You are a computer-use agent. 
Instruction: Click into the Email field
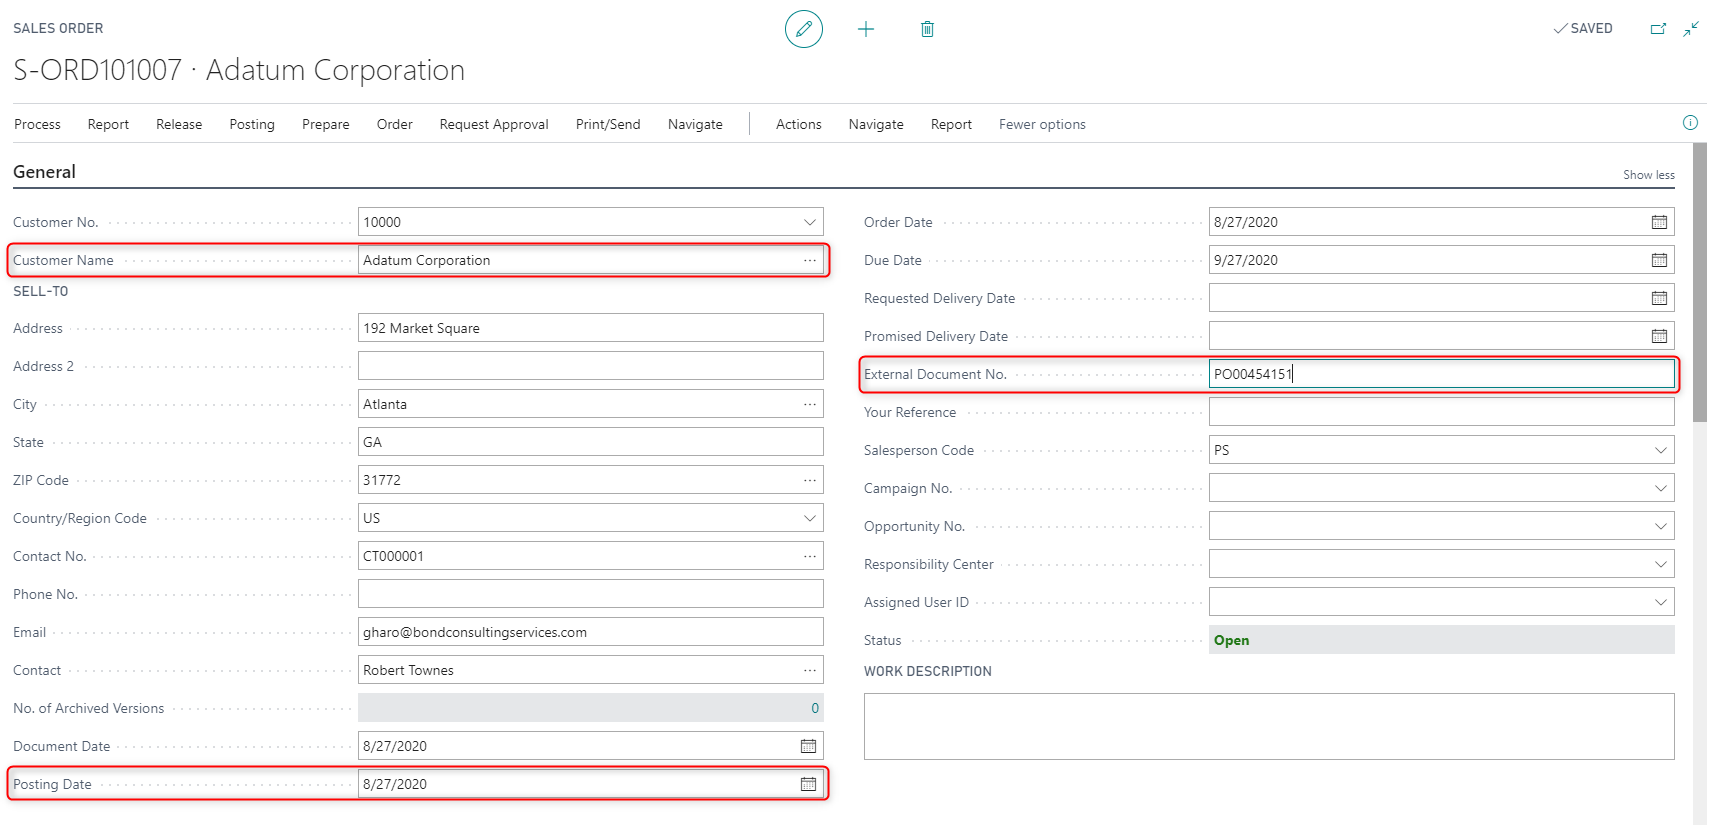tap(590, 632)
